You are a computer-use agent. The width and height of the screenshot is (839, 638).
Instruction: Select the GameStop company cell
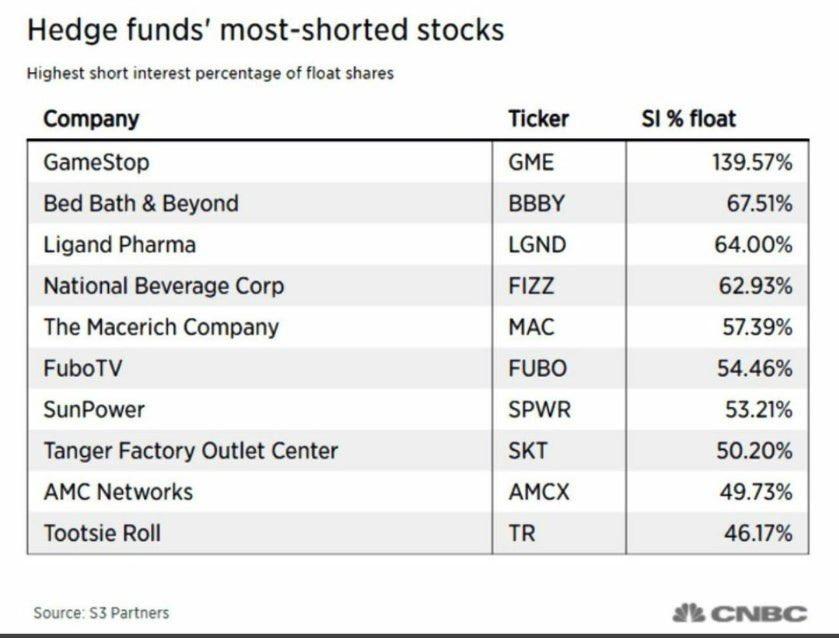[96, 163]
